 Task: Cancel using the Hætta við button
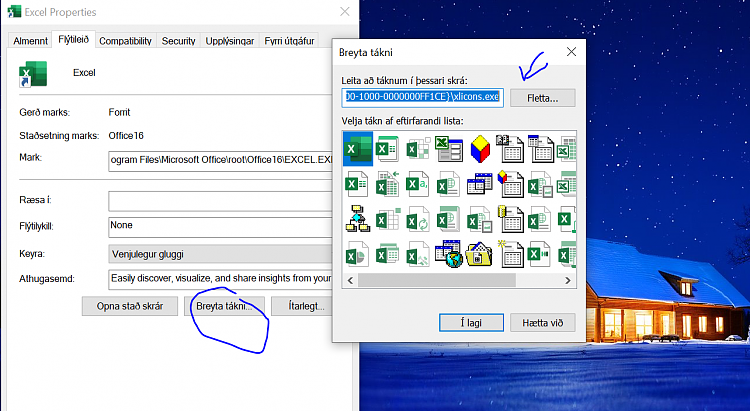tap(542, 323)
